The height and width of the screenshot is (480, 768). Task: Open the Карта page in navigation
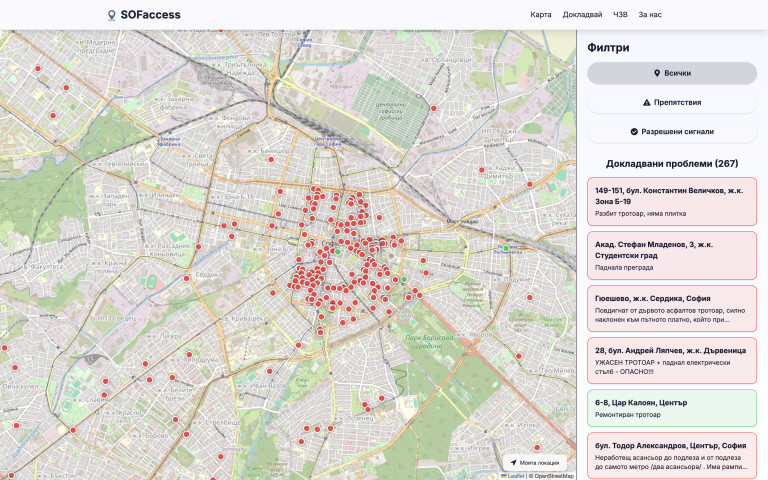[x=541, y=15]
